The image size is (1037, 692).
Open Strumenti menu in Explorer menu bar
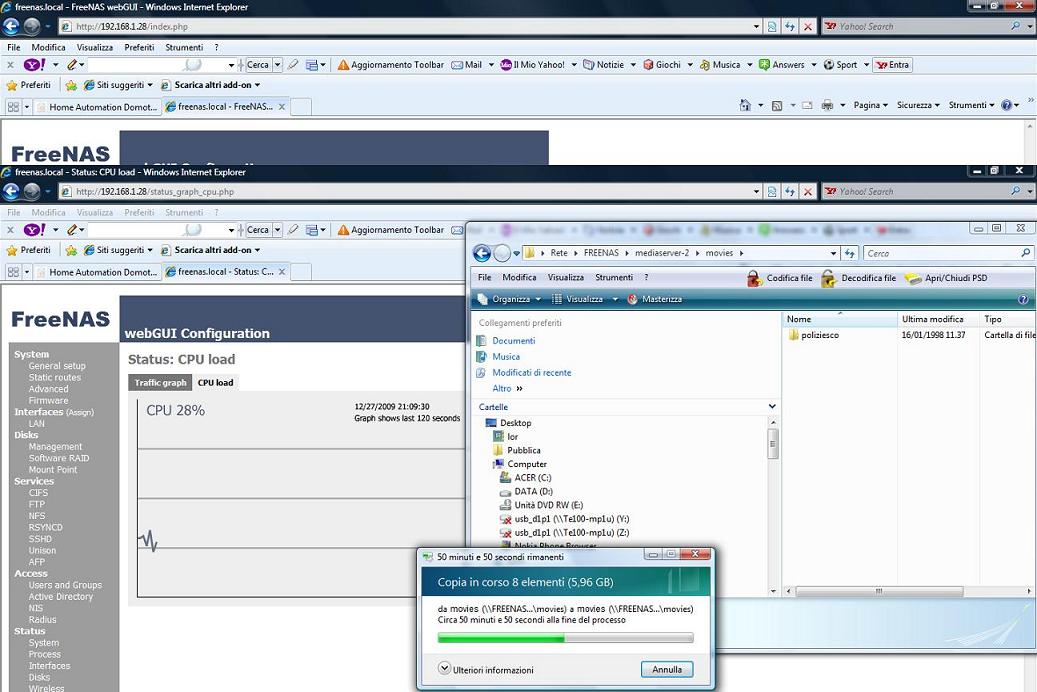pyautogui.click(x=614, y=278)
